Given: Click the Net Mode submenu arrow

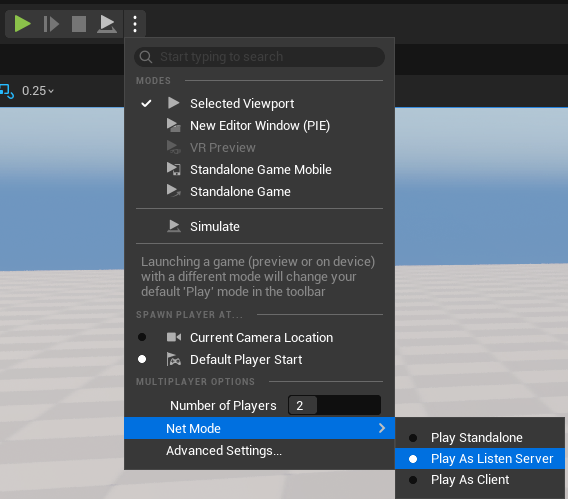Looking at the screenshot, I should tap(382, 428).
